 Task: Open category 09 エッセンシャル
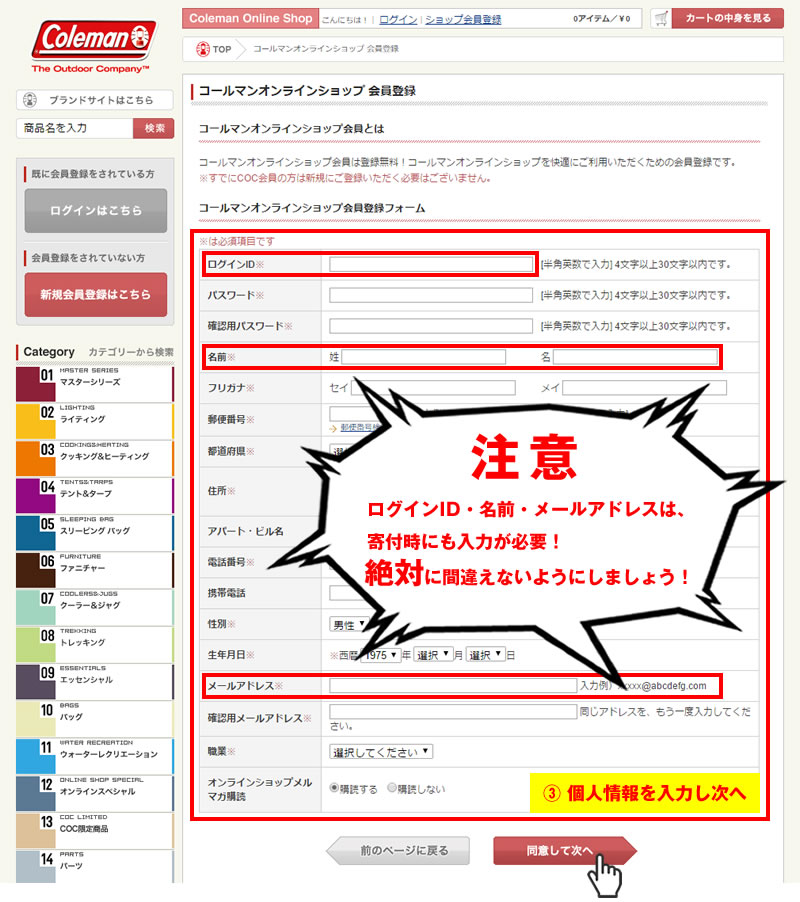point(95,682)
